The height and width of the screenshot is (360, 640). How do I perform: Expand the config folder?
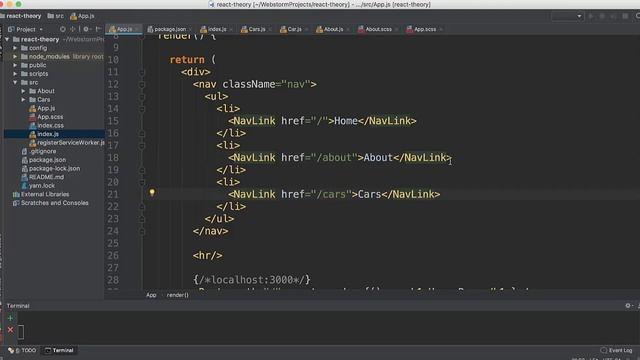(x=15, y=48)
